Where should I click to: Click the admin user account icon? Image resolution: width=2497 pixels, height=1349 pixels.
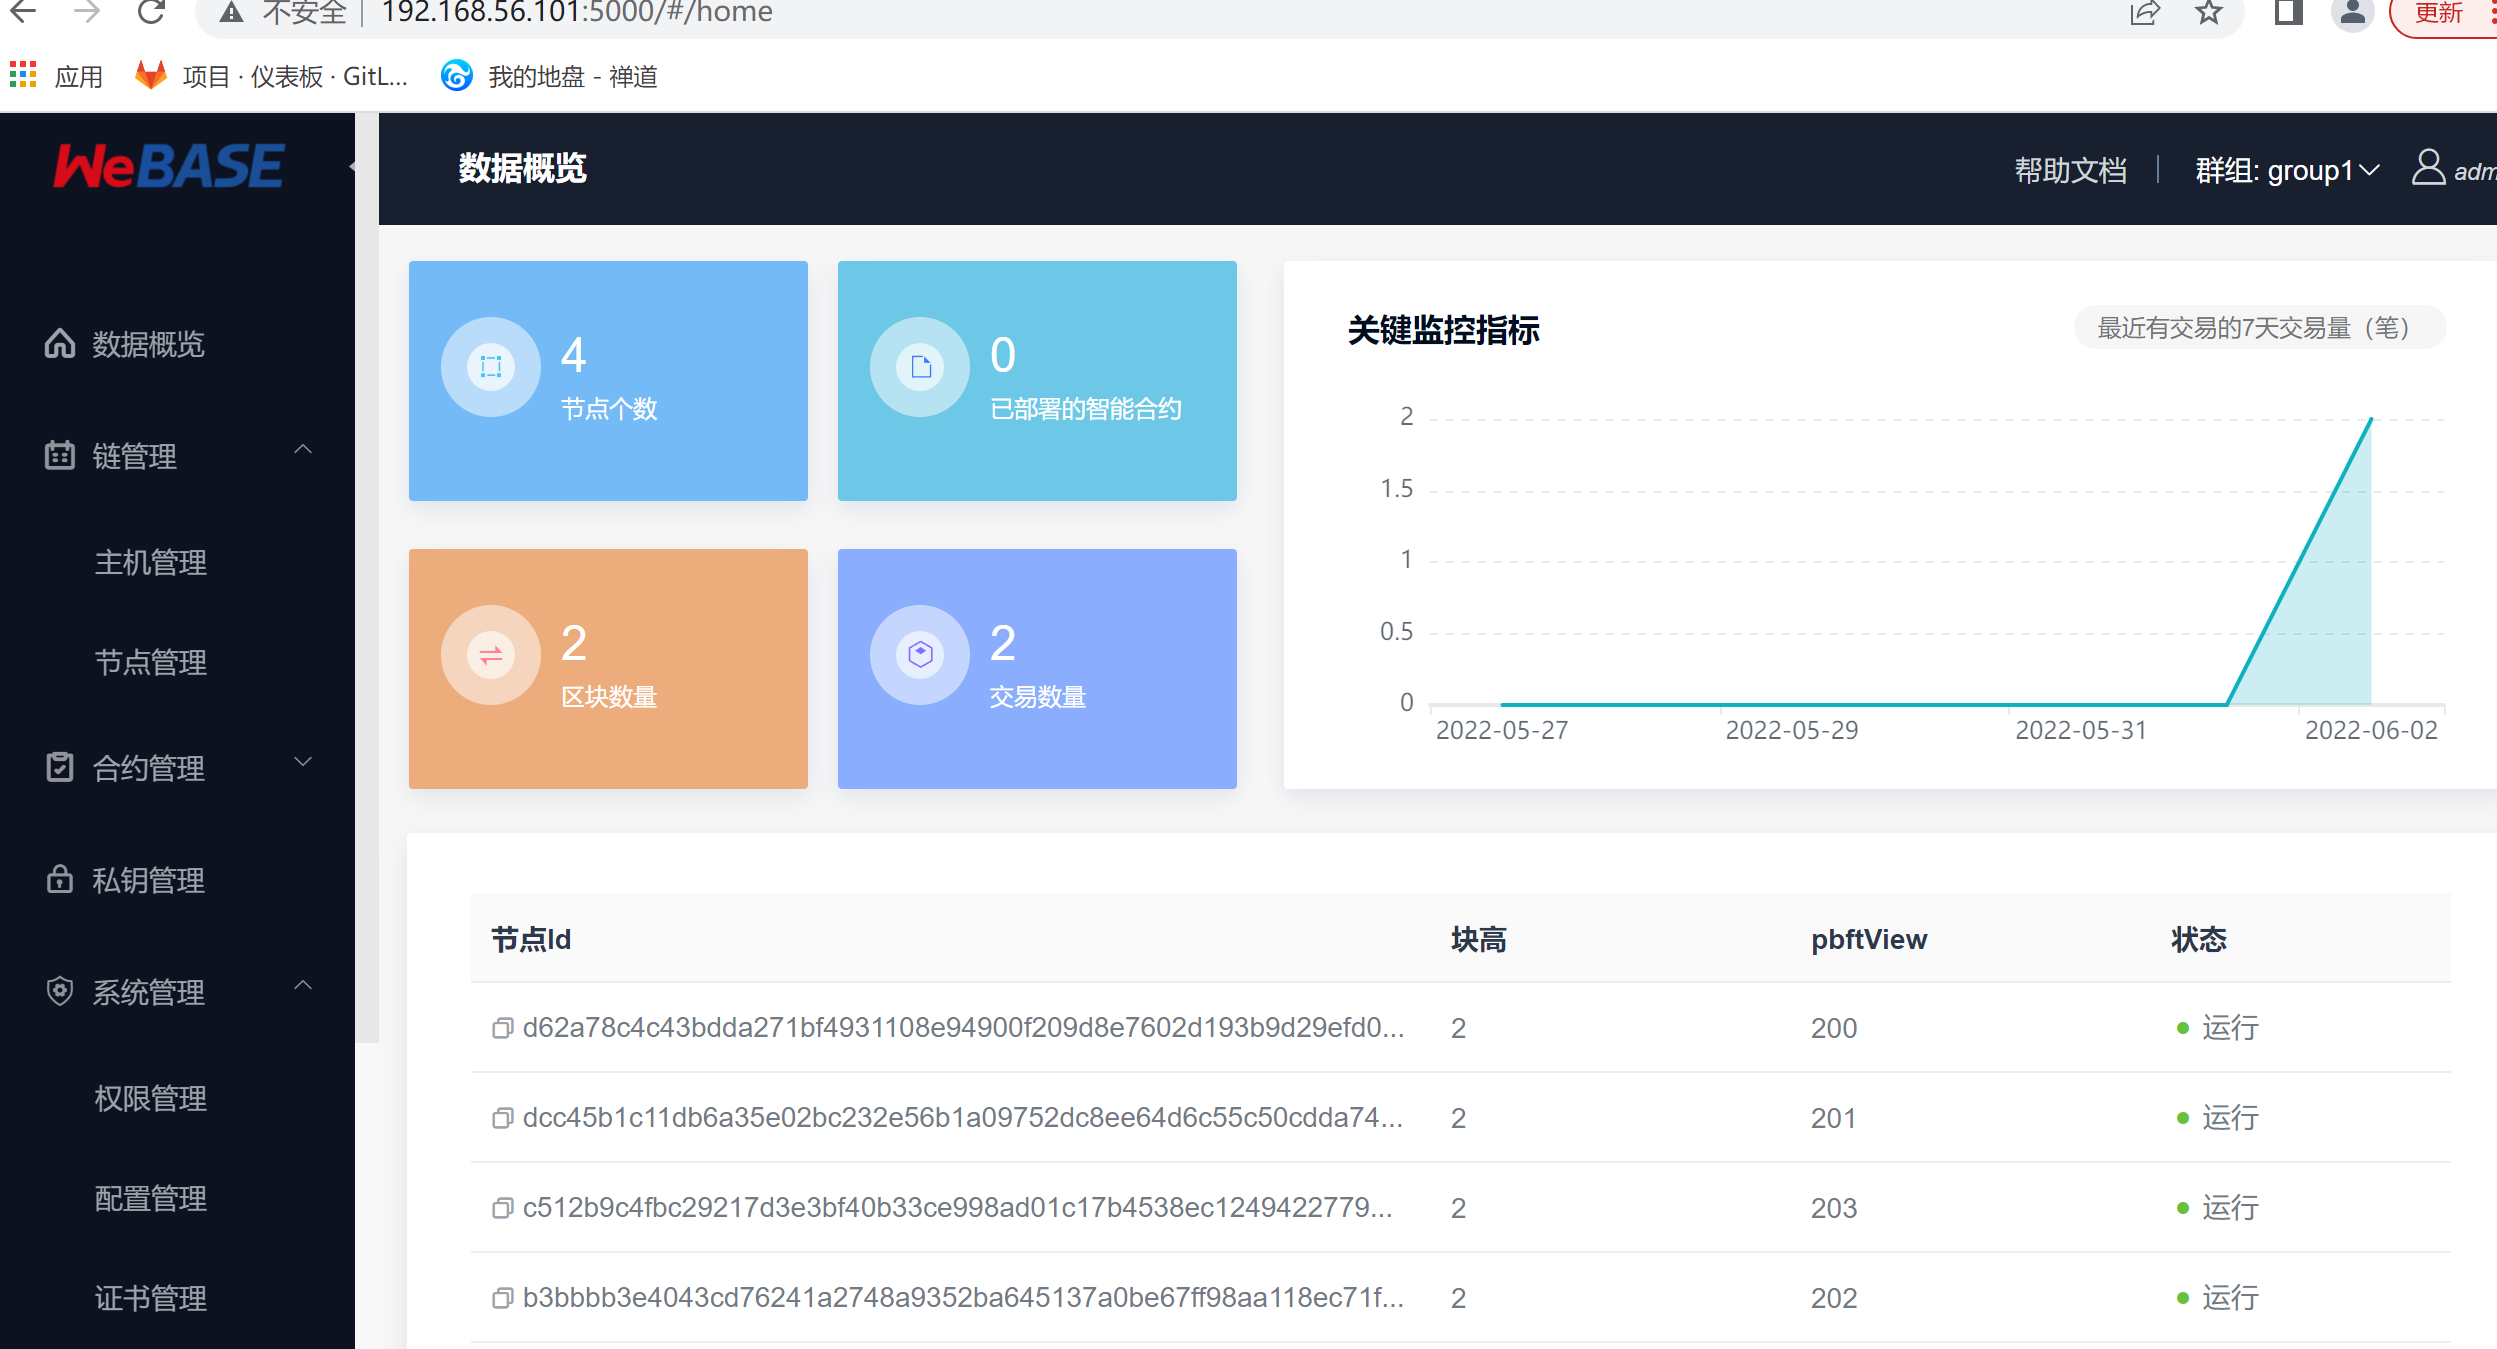[x=2428, y=168]
